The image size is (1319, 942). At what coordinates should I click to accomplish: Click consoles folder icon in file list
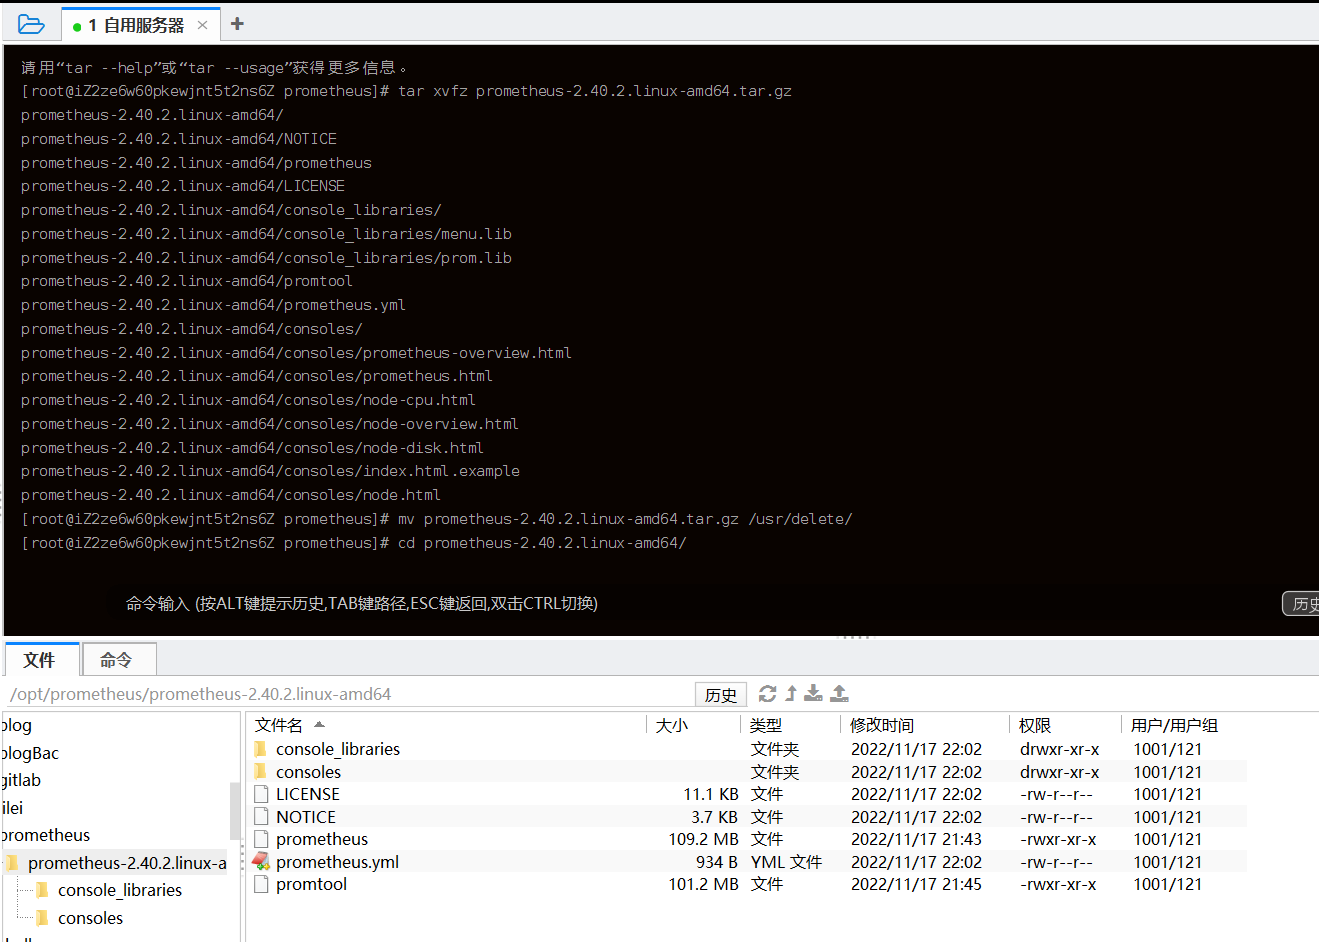coord(261,772)
